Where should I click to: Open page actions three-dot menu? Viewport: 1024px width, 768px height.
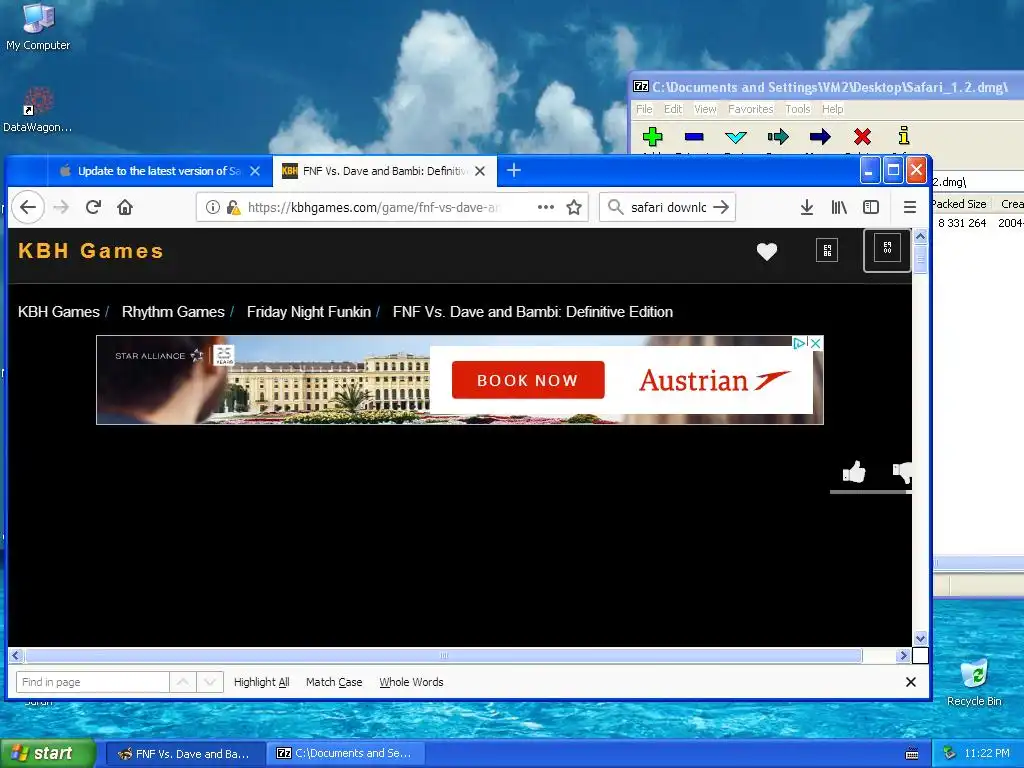click(545, 207)
